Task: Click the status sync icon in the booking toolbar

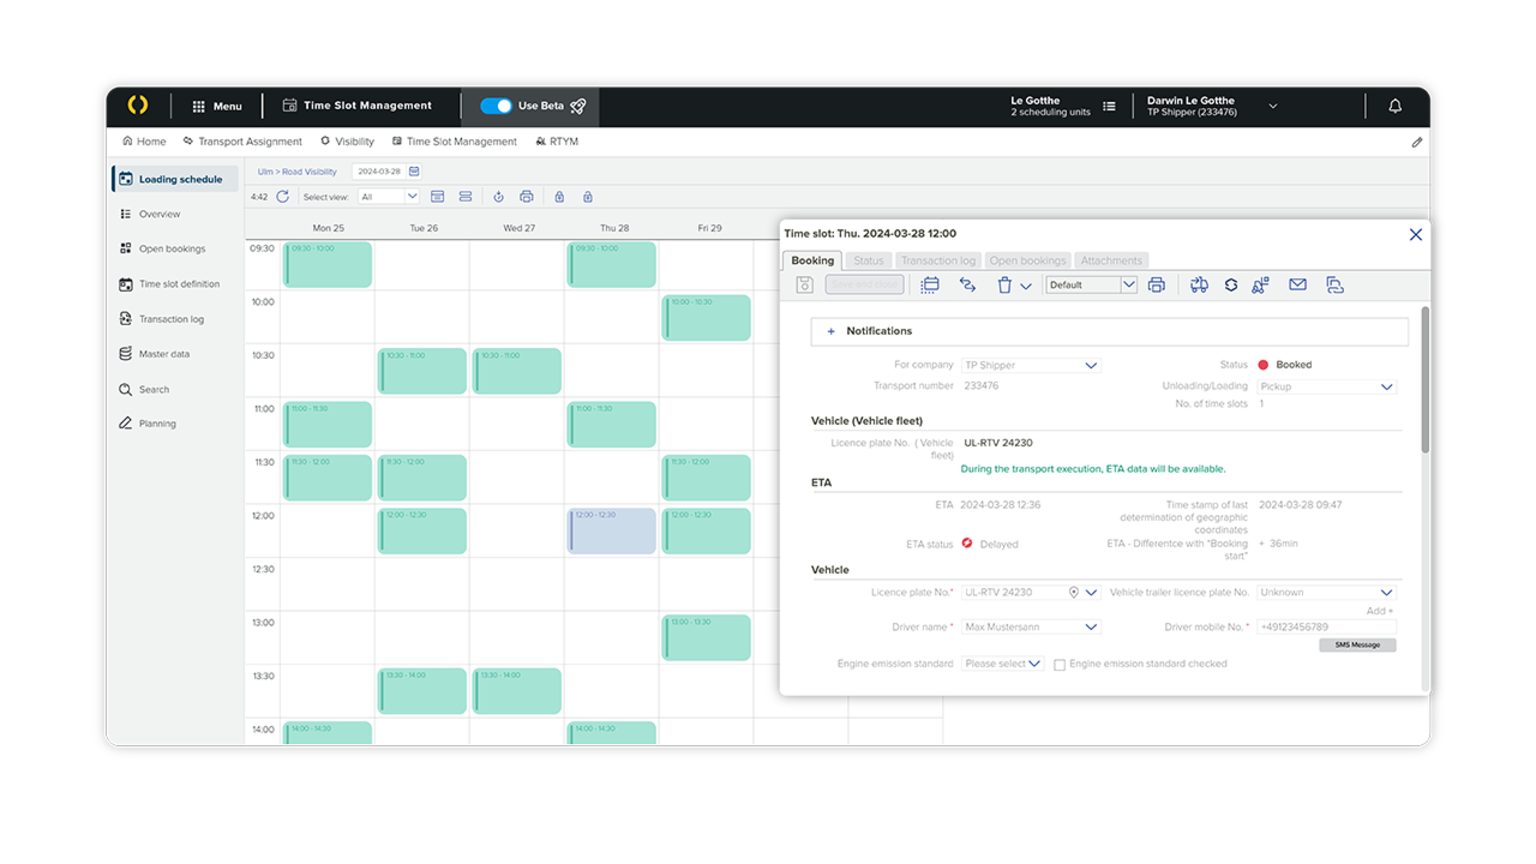Action: (1231, 285)
